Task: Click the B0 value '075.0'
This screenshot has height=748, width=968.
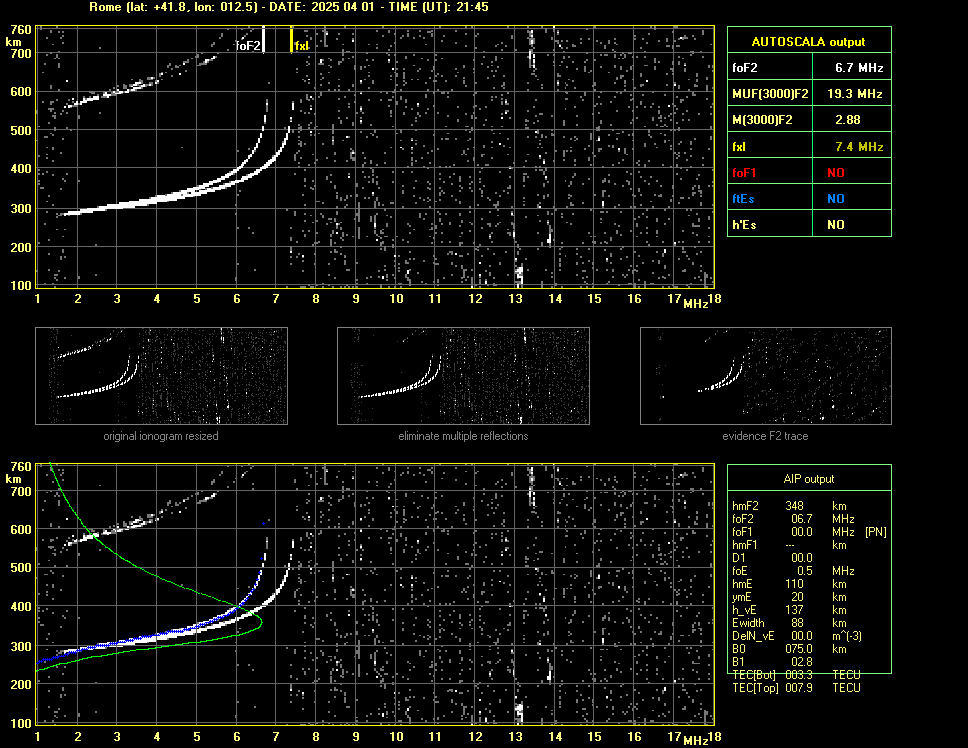Action: click(799, 649)
